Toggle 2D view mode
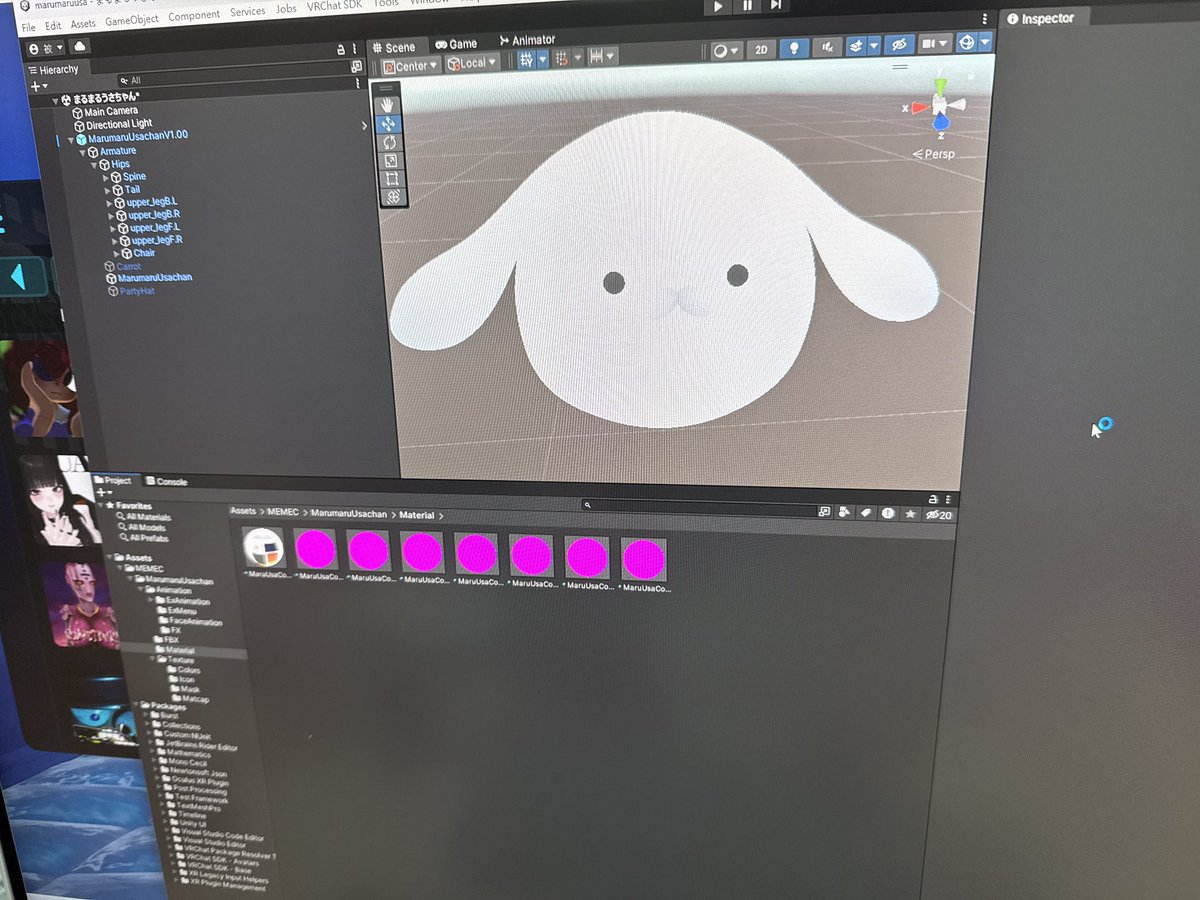 pos(762,50)
